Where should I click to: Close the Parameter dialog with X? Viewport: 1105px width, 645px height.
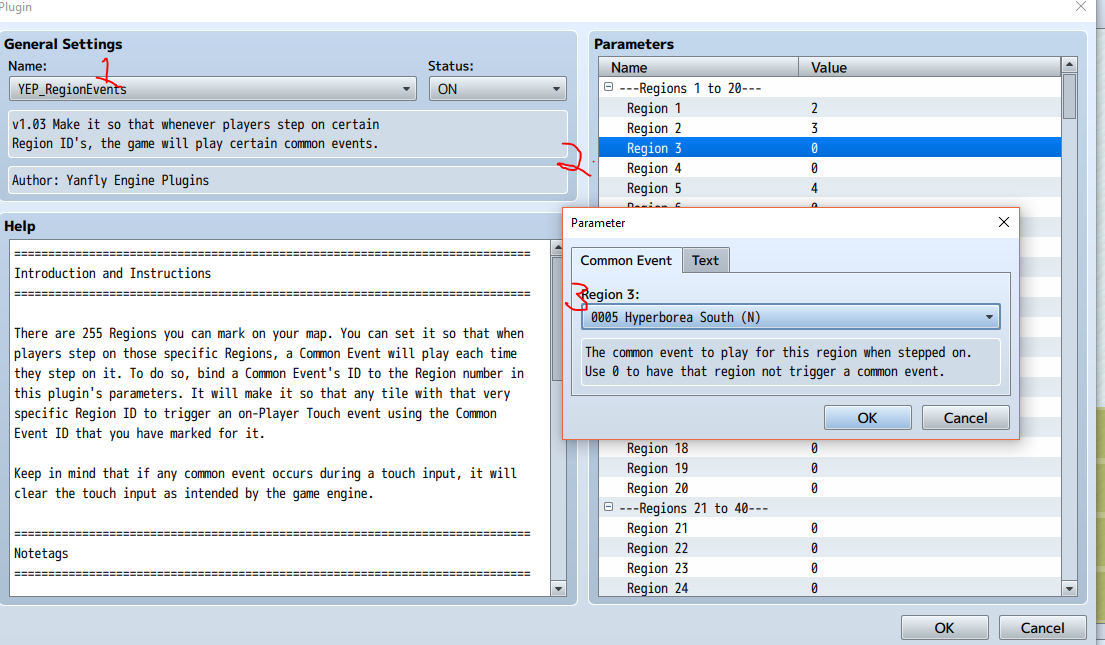pos(1004,223)
